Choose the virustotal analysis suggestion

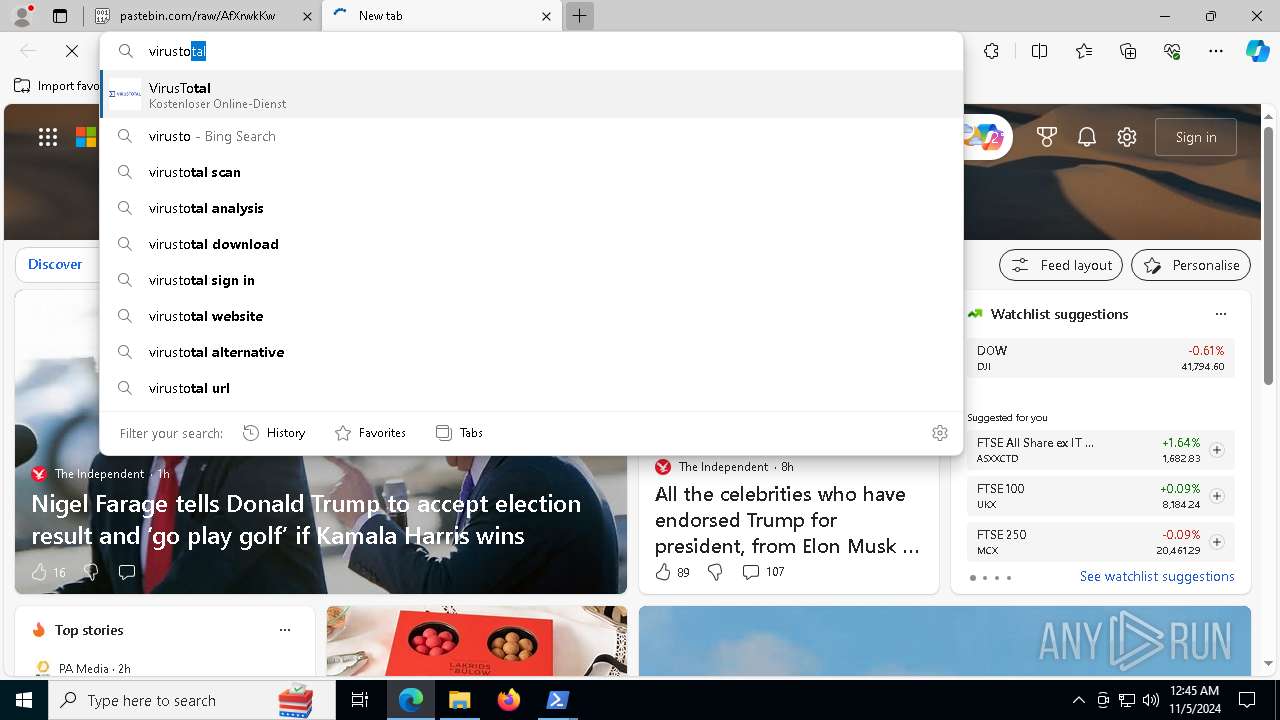pyautogui.click(x=531, y=208)
